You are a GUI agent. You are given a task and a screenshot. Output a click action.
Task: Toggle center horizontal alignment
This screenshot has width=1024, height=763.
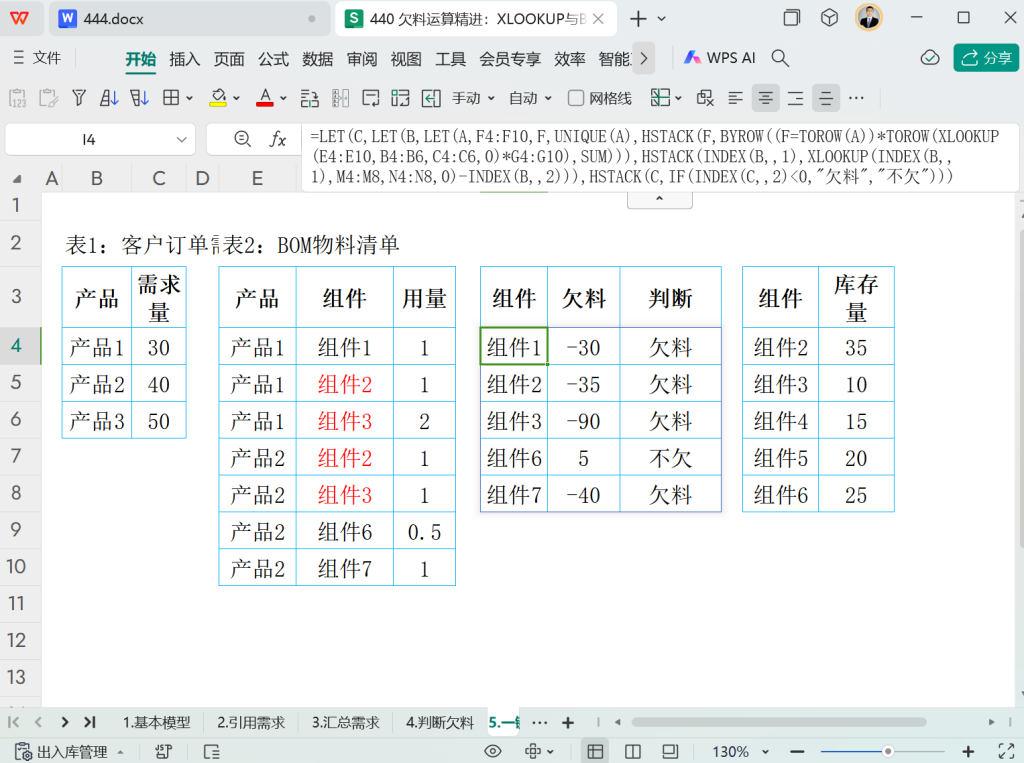click(765, 98)
